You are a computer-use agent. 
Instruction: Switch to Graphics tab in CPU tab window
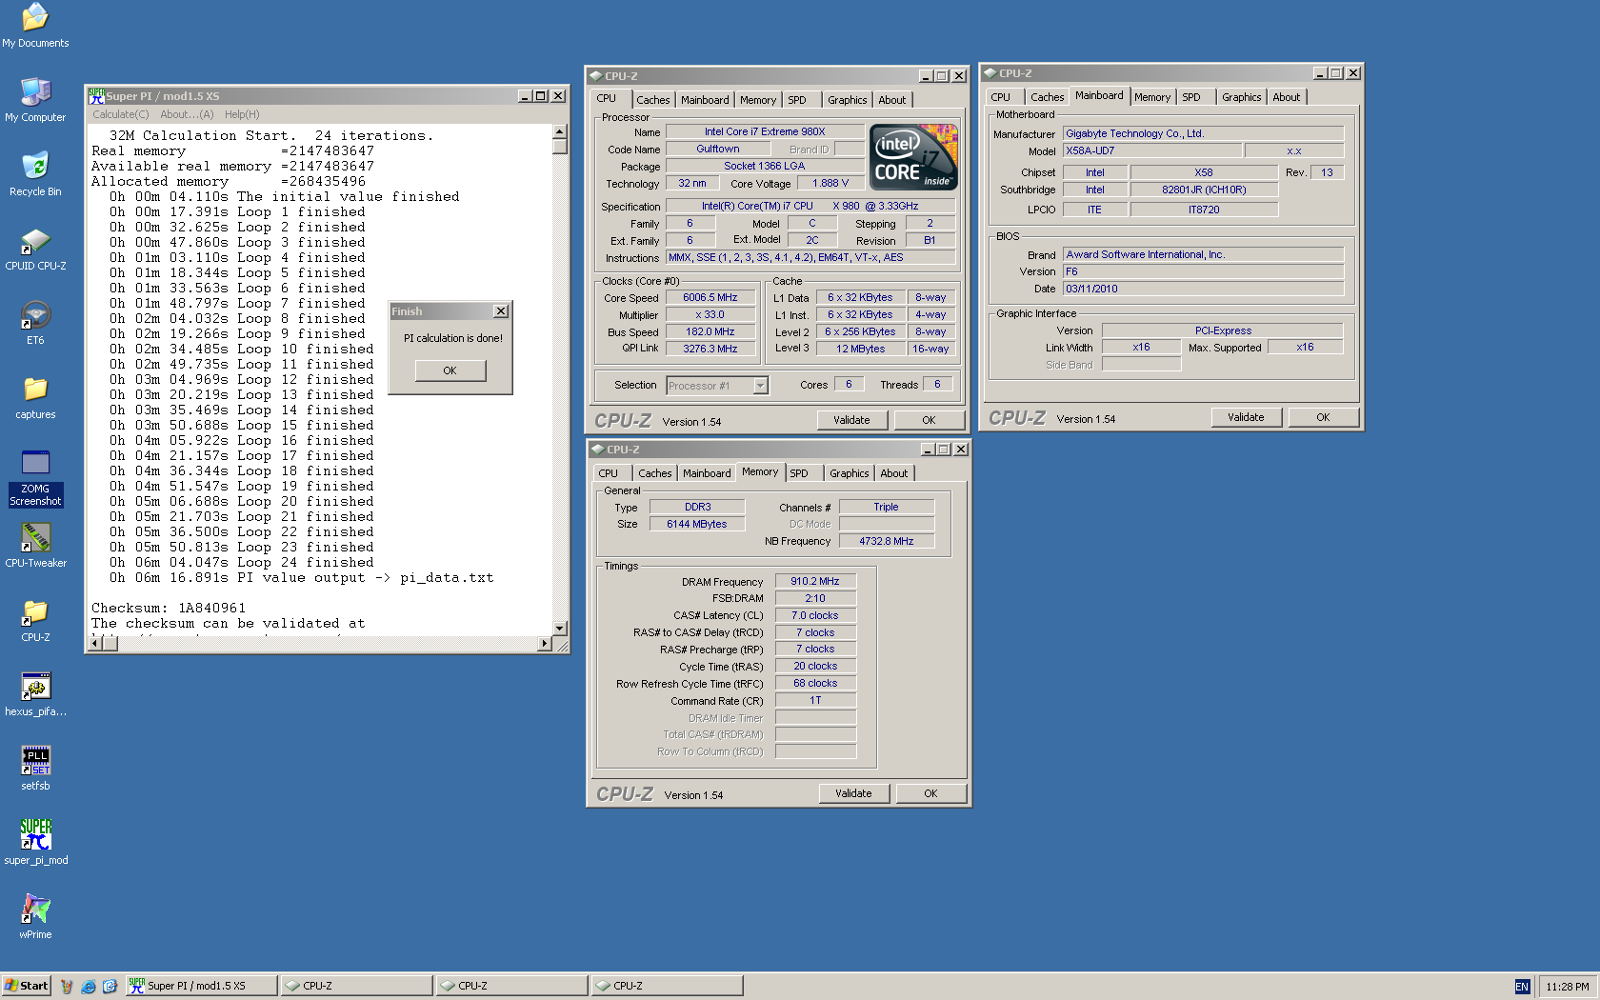tap(847, 100)
